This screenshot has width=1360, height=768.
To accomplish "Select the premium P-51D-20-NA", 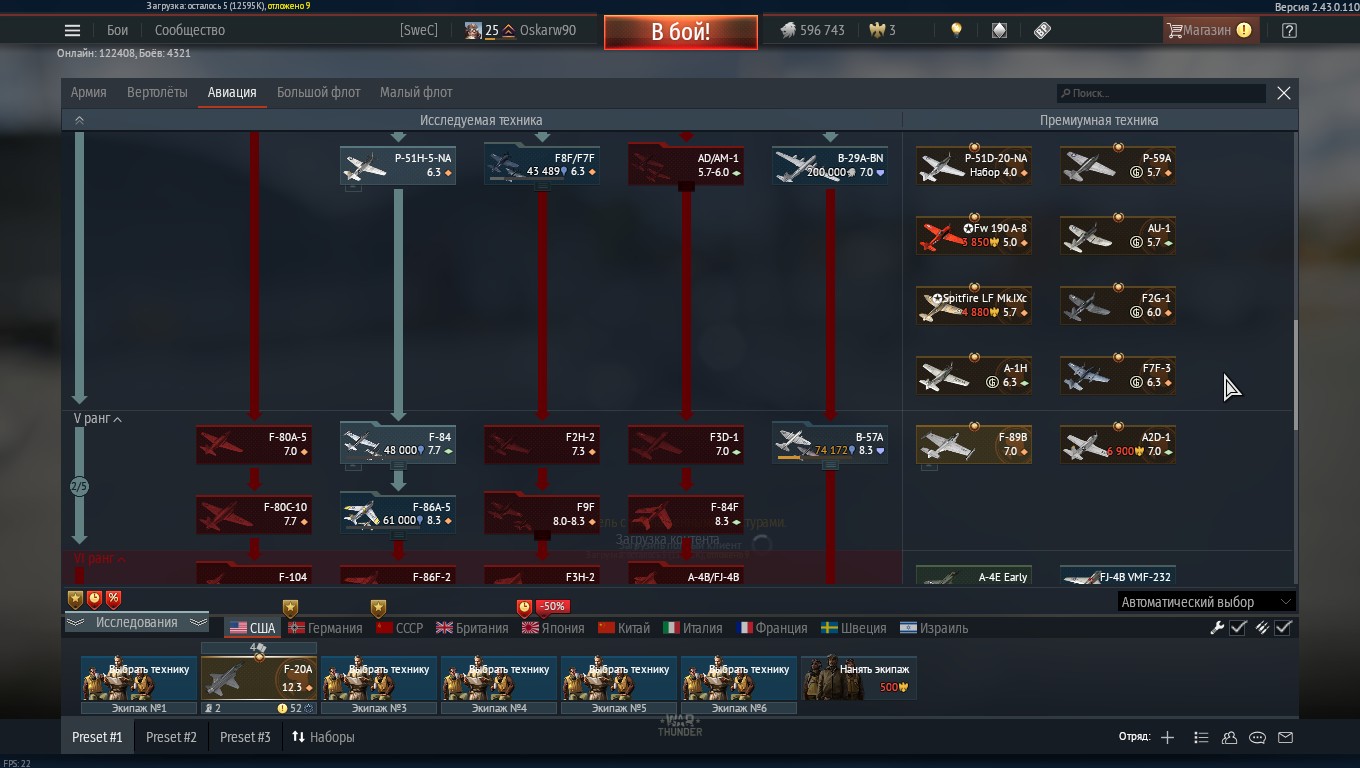I will [x=974, y=166].
